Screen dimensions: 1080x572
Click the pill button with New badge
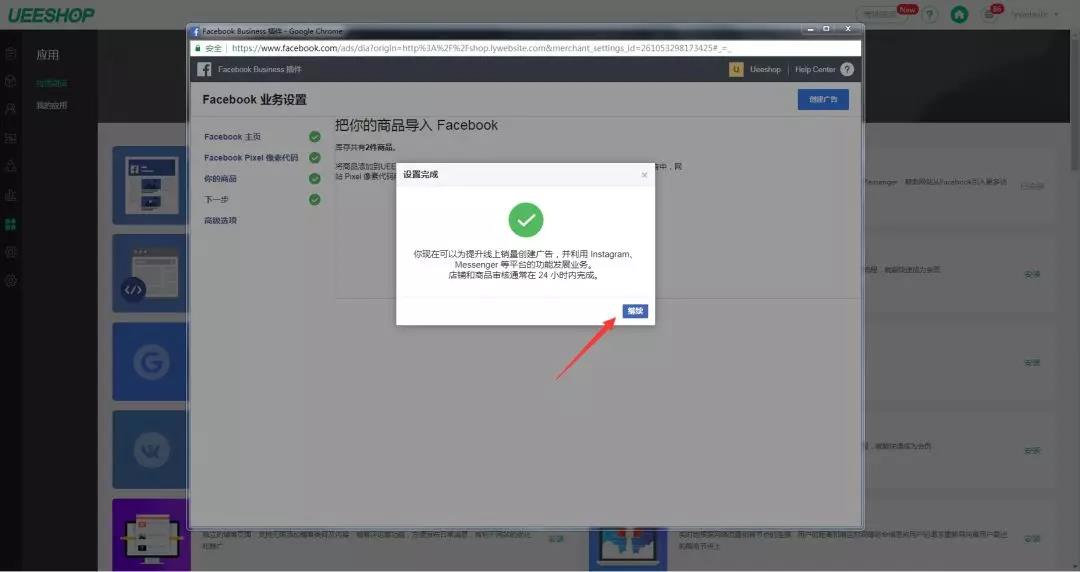pyautogui.click(x=883, y=14)
